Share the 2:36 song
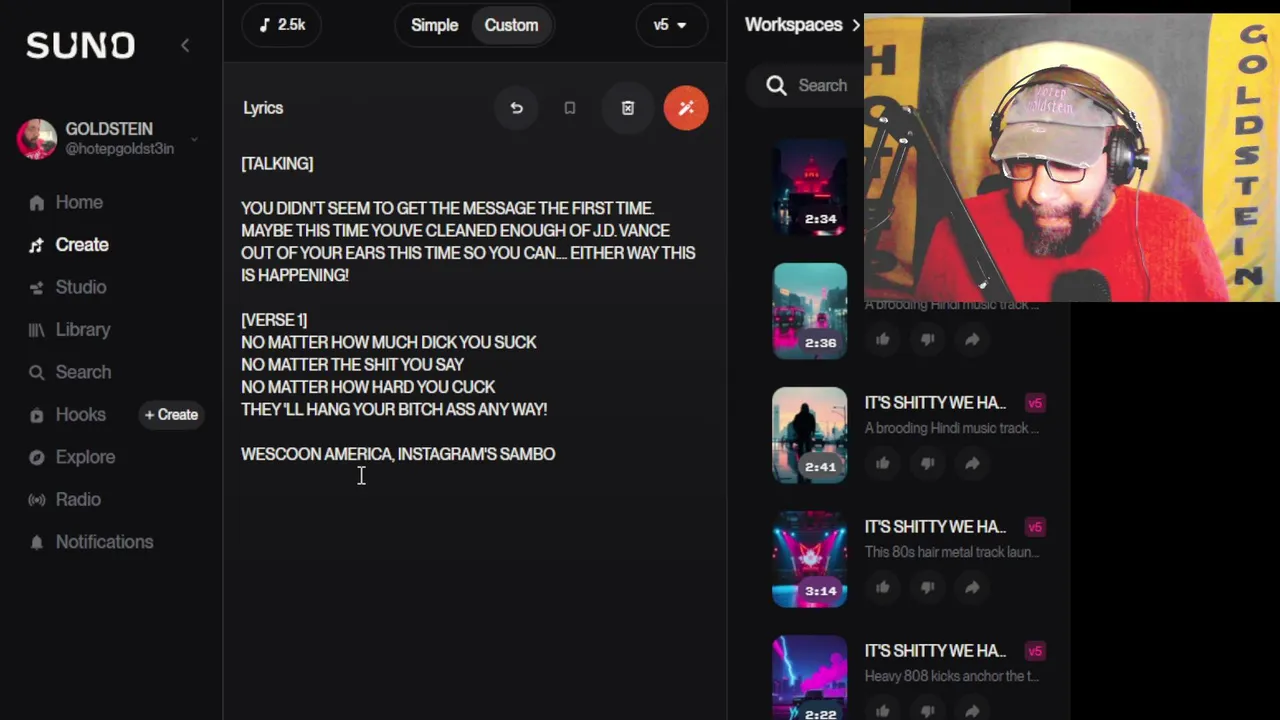 pyautogui.click(x=972, y=340)
